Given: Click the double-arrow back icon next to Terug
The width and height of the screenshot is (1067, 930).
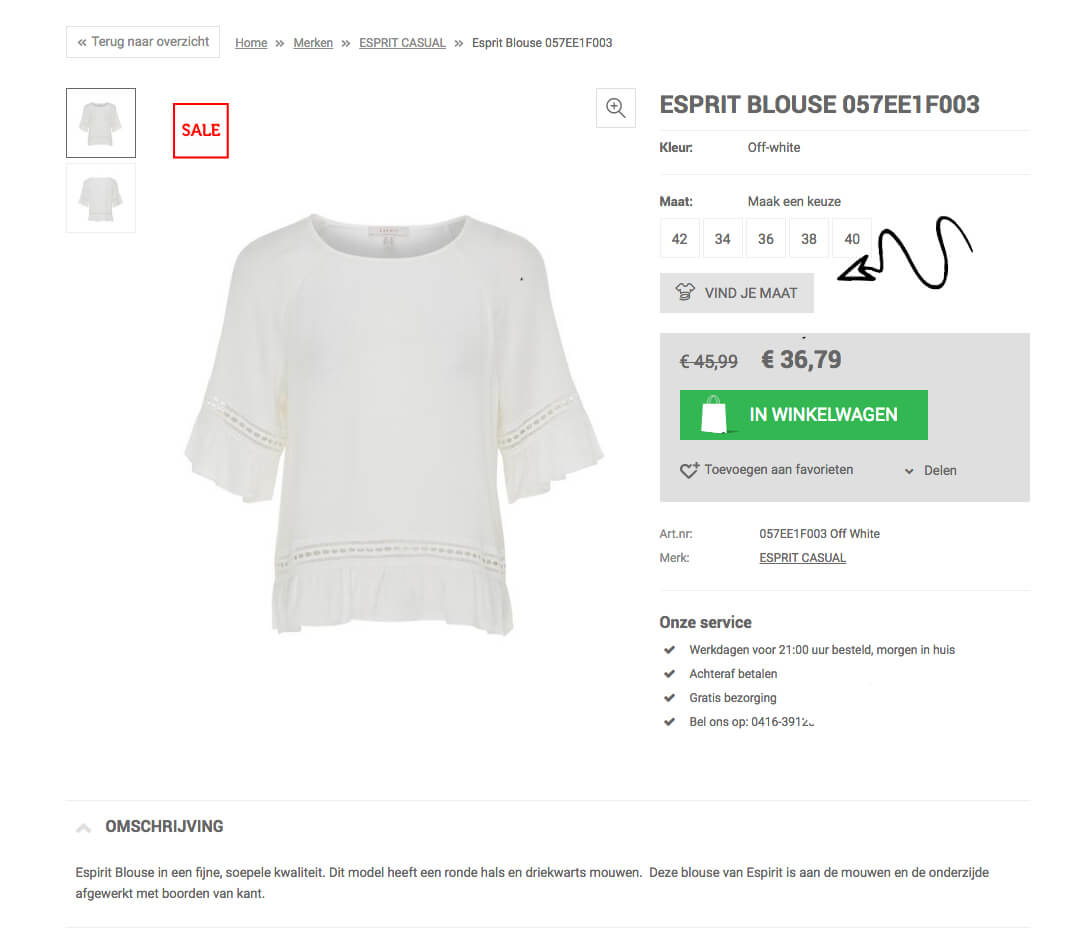Looking at the screenshot, I should tap(82, 42).
